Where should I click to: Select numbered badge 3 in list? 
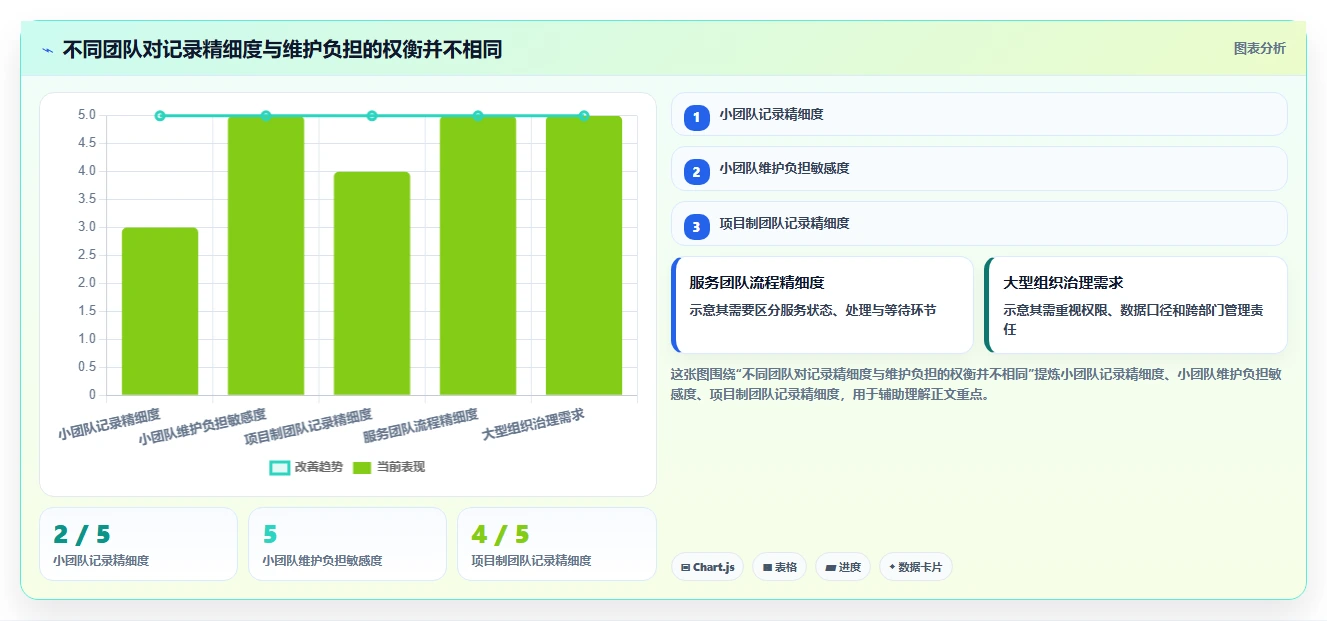click(697, 226)
